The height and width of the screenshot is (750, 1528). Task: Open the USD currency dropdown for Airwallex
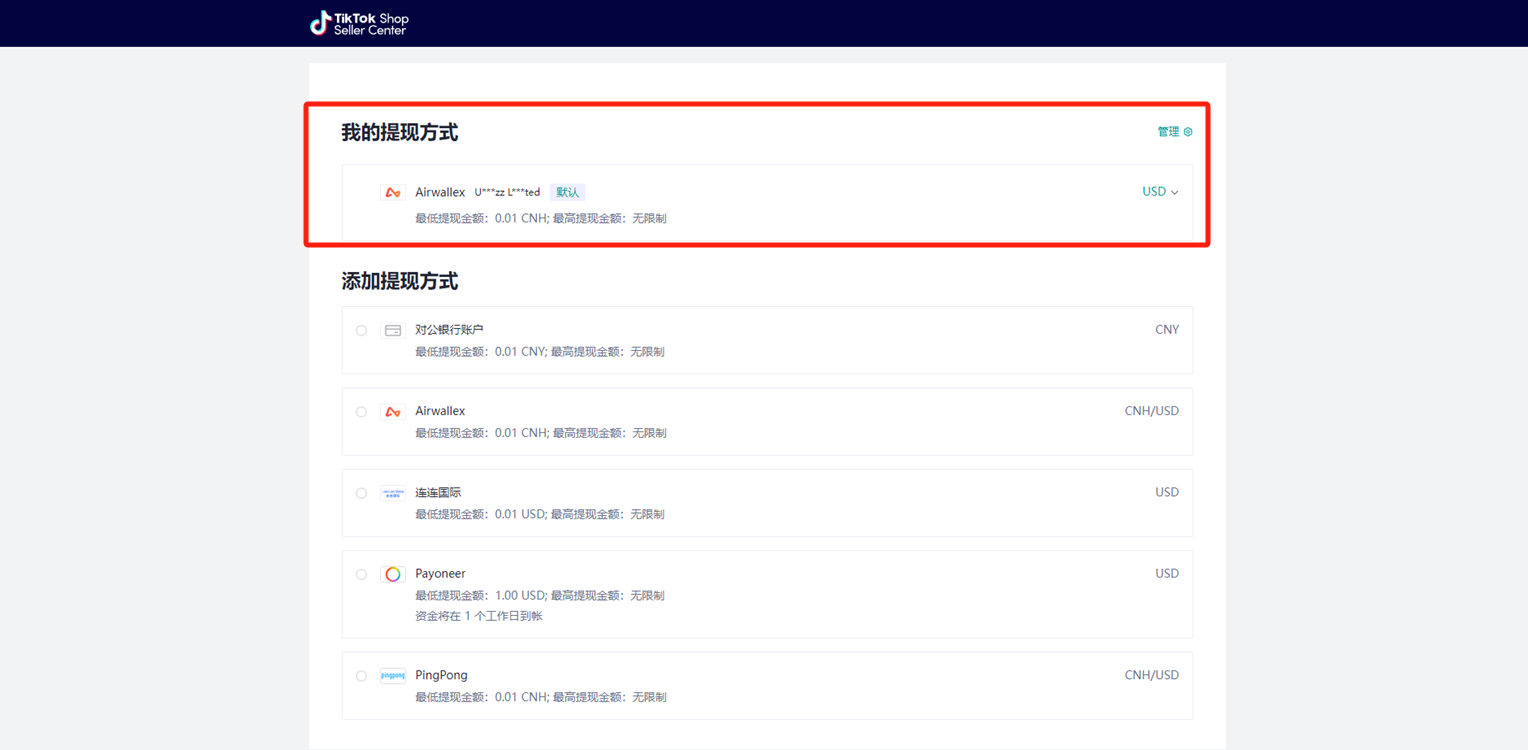click(x=1160, y=192)
